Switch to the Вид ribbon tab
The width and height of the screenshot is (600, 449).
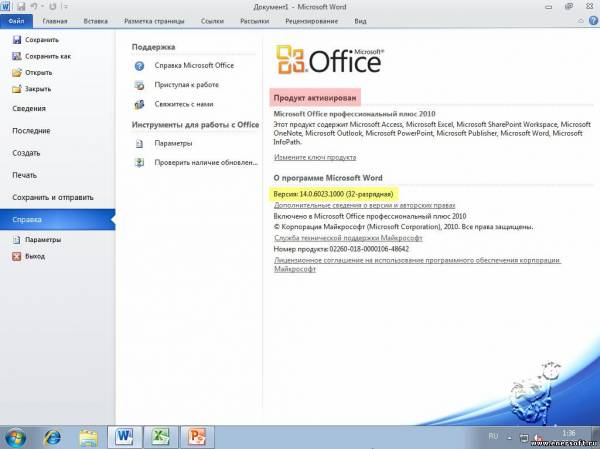[x=360, y=21]
